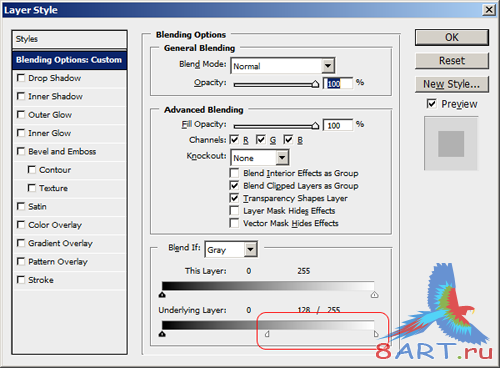
Task: Toggle the Preview checkbox
Action: pos(431,104)
